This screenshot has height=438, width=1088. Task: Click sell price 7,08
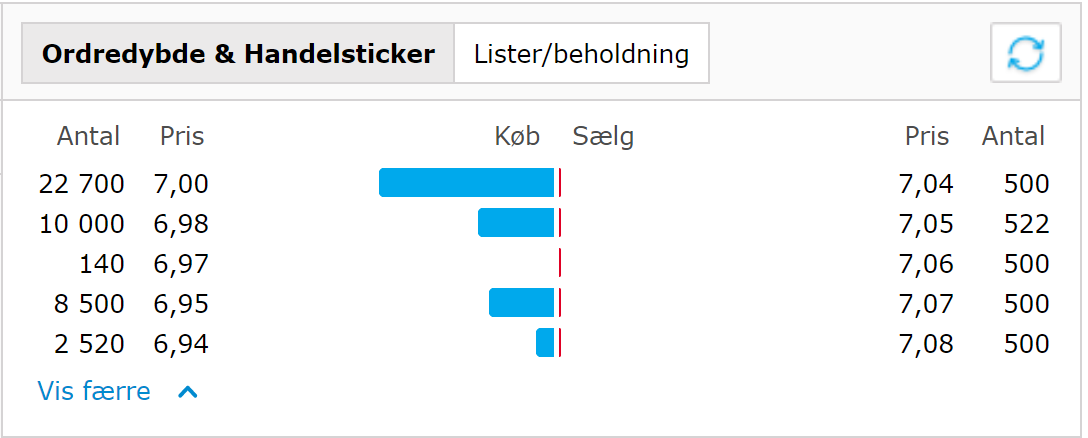click(926, 344)
